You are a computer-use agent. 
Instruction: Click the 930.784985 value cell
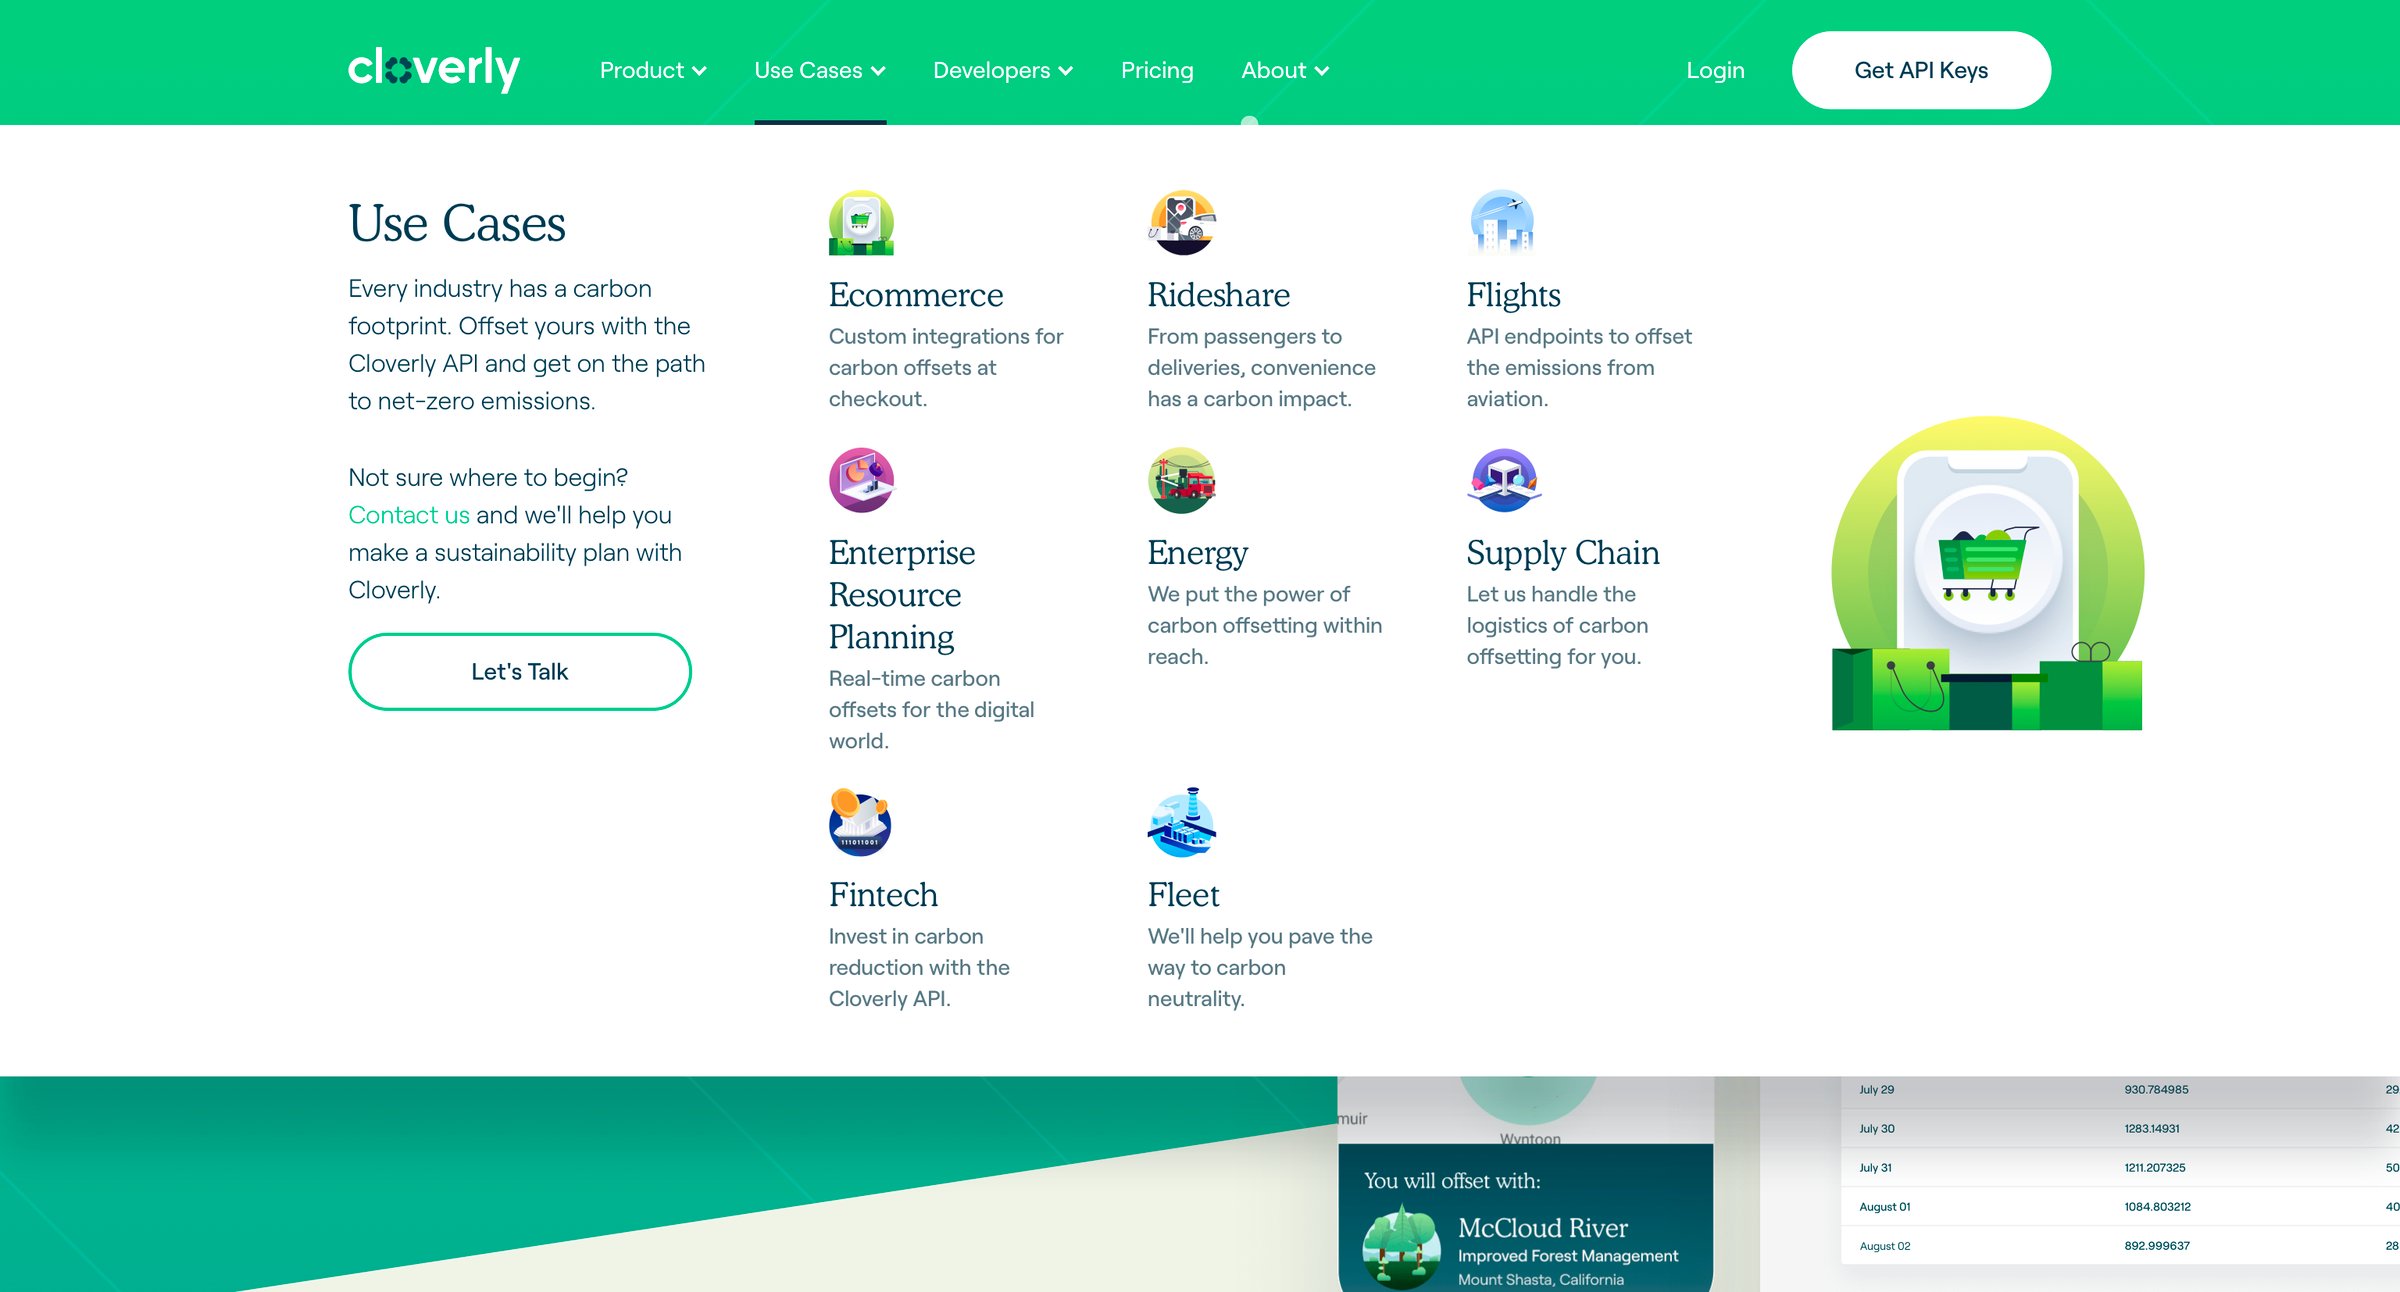pyautogui.click(x=2156, y=1090)
